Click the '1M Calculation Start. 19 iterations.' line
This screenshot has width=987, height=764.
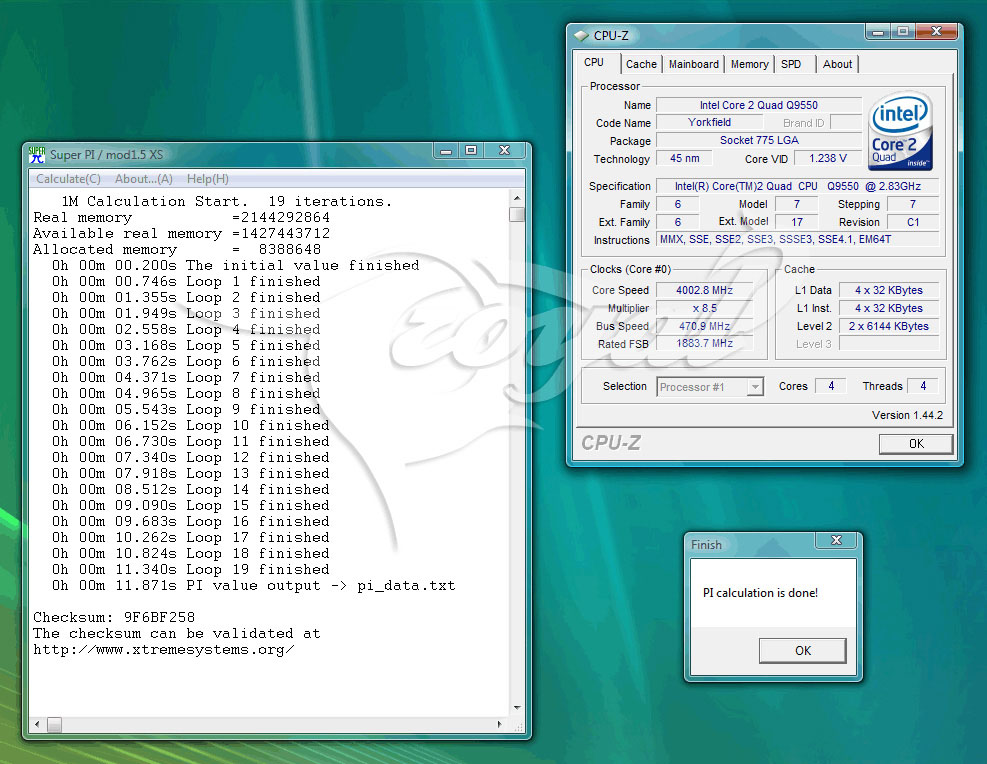[x=227, y=201]
